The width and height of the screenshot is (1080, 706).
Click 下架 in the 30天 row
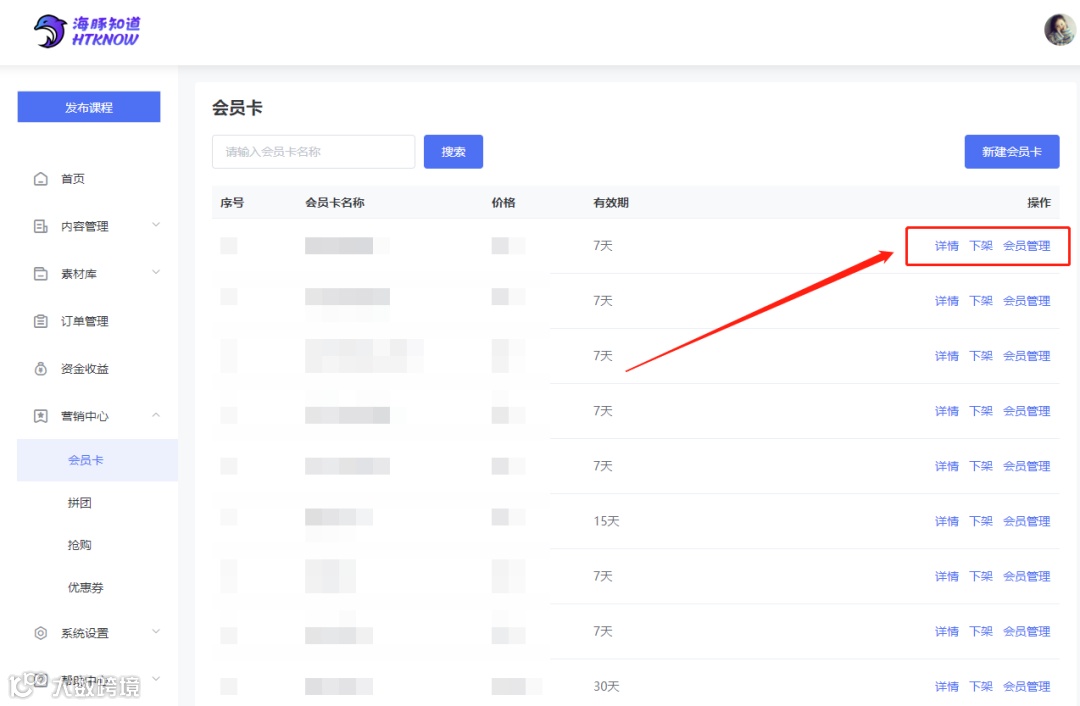click(981, 687)
